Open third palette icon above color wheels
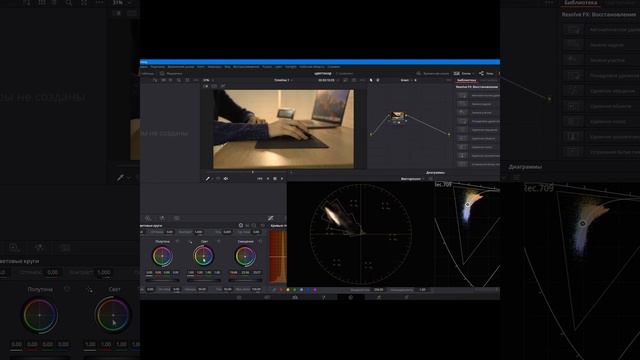Viewport: 640px width, 360px height. point(176,218)
